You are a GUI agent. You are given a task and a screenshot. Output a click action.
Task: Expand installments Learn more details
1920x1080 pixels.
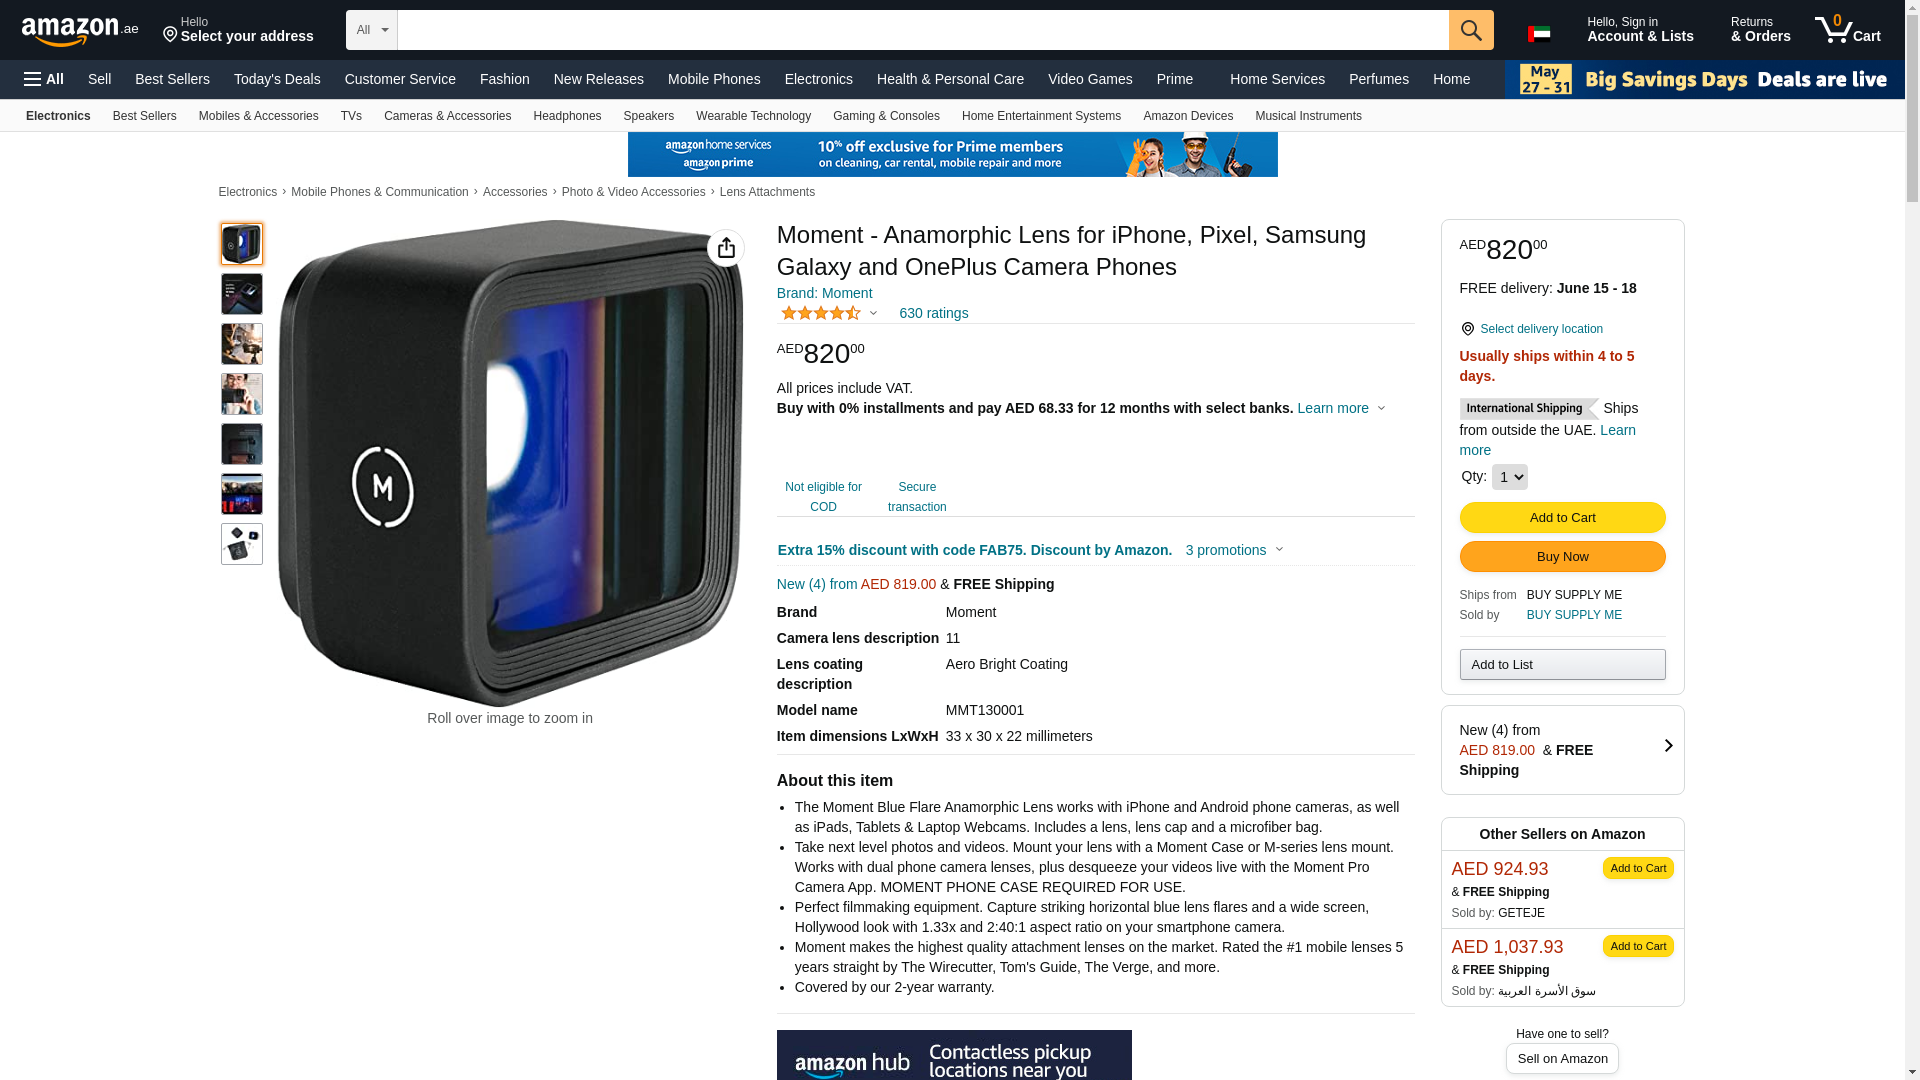point(1341,408)
